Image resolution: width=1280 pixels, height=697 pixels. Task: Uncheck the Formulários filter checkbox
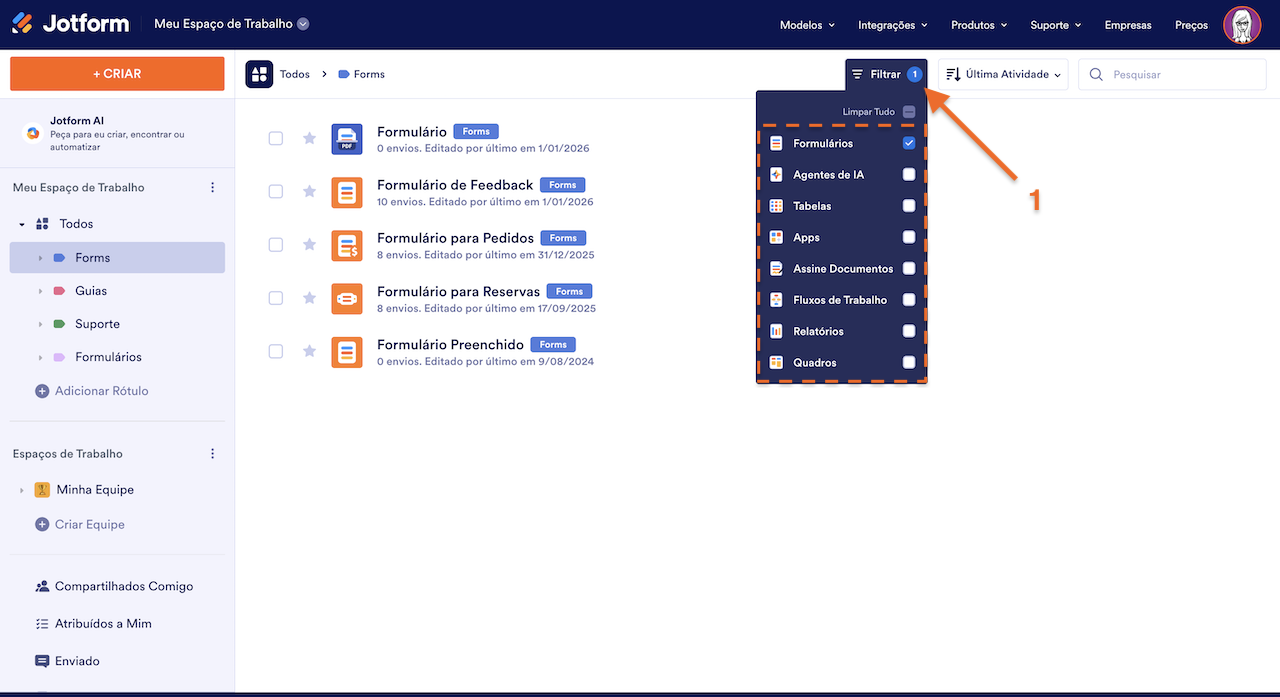(x=908, y=143)
